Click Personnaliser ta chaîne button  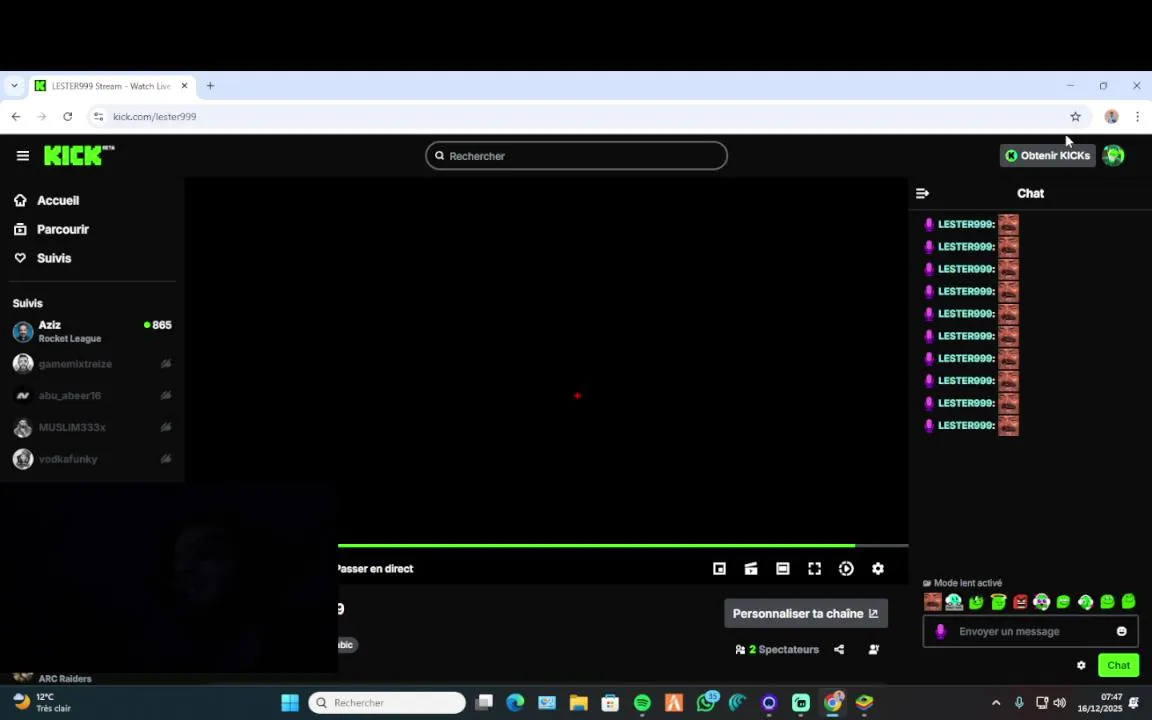point(806,613)
